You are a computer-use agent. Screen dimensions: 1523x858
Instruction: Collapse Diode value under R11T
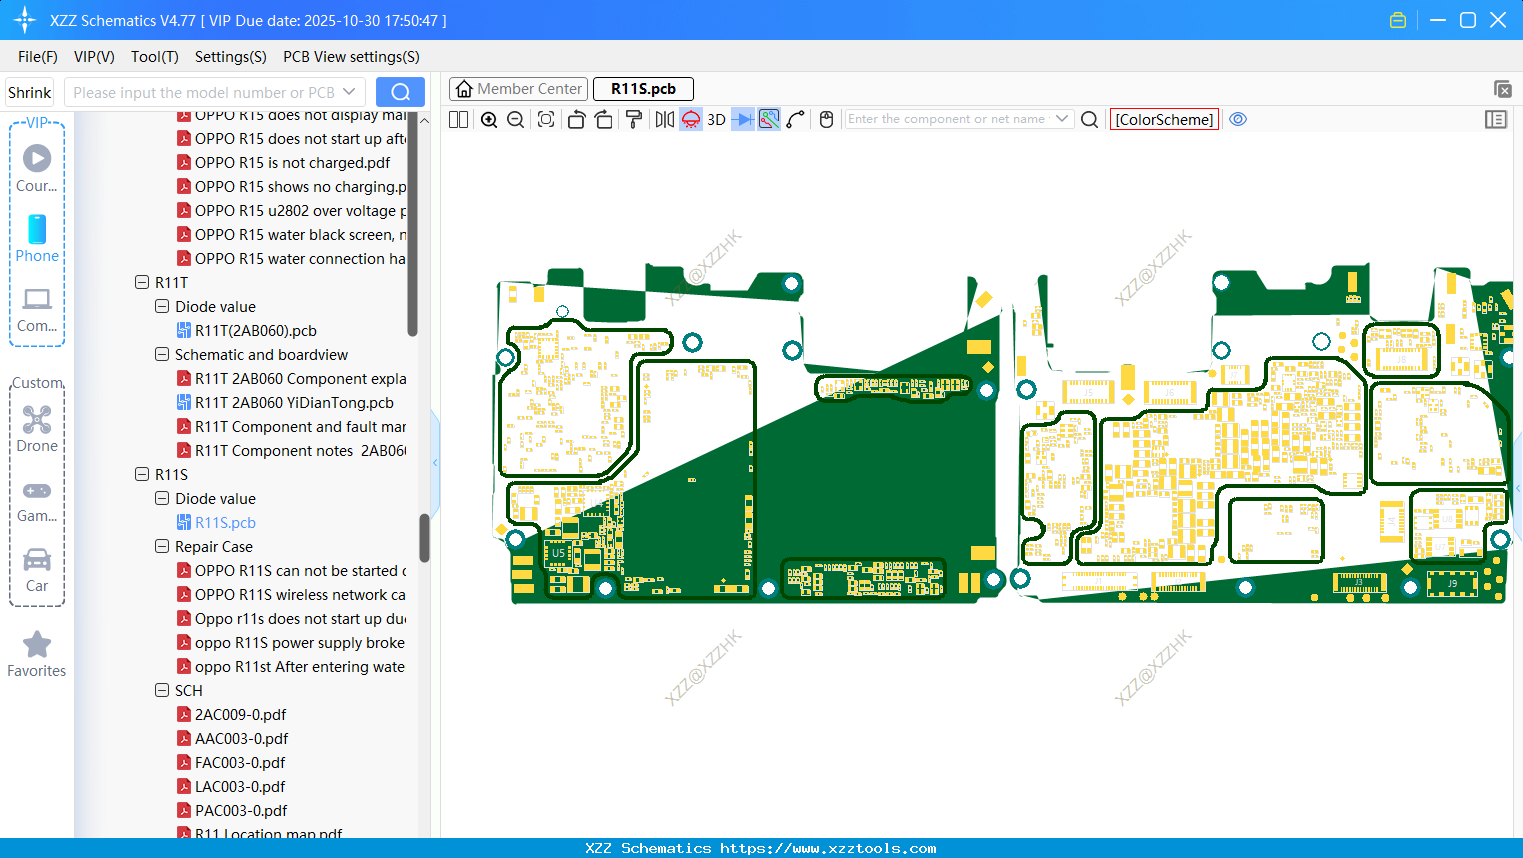pos(162,307)
